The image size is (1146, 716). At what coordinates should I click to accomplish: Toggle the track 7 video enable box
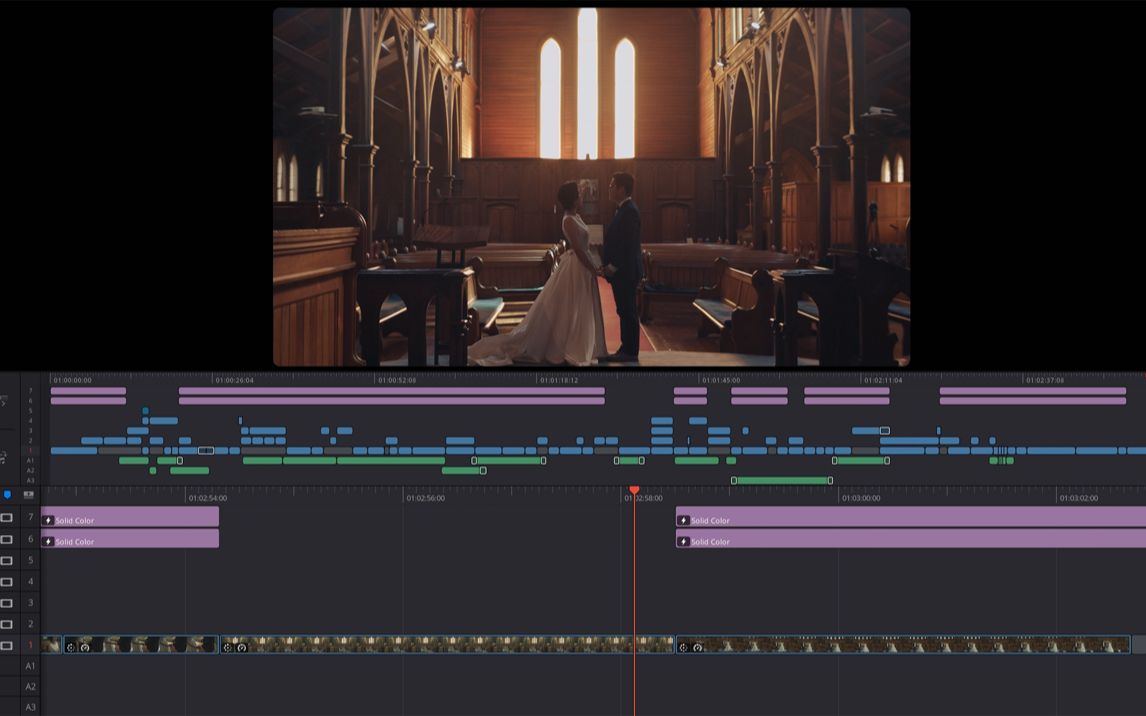pos(7,517)
